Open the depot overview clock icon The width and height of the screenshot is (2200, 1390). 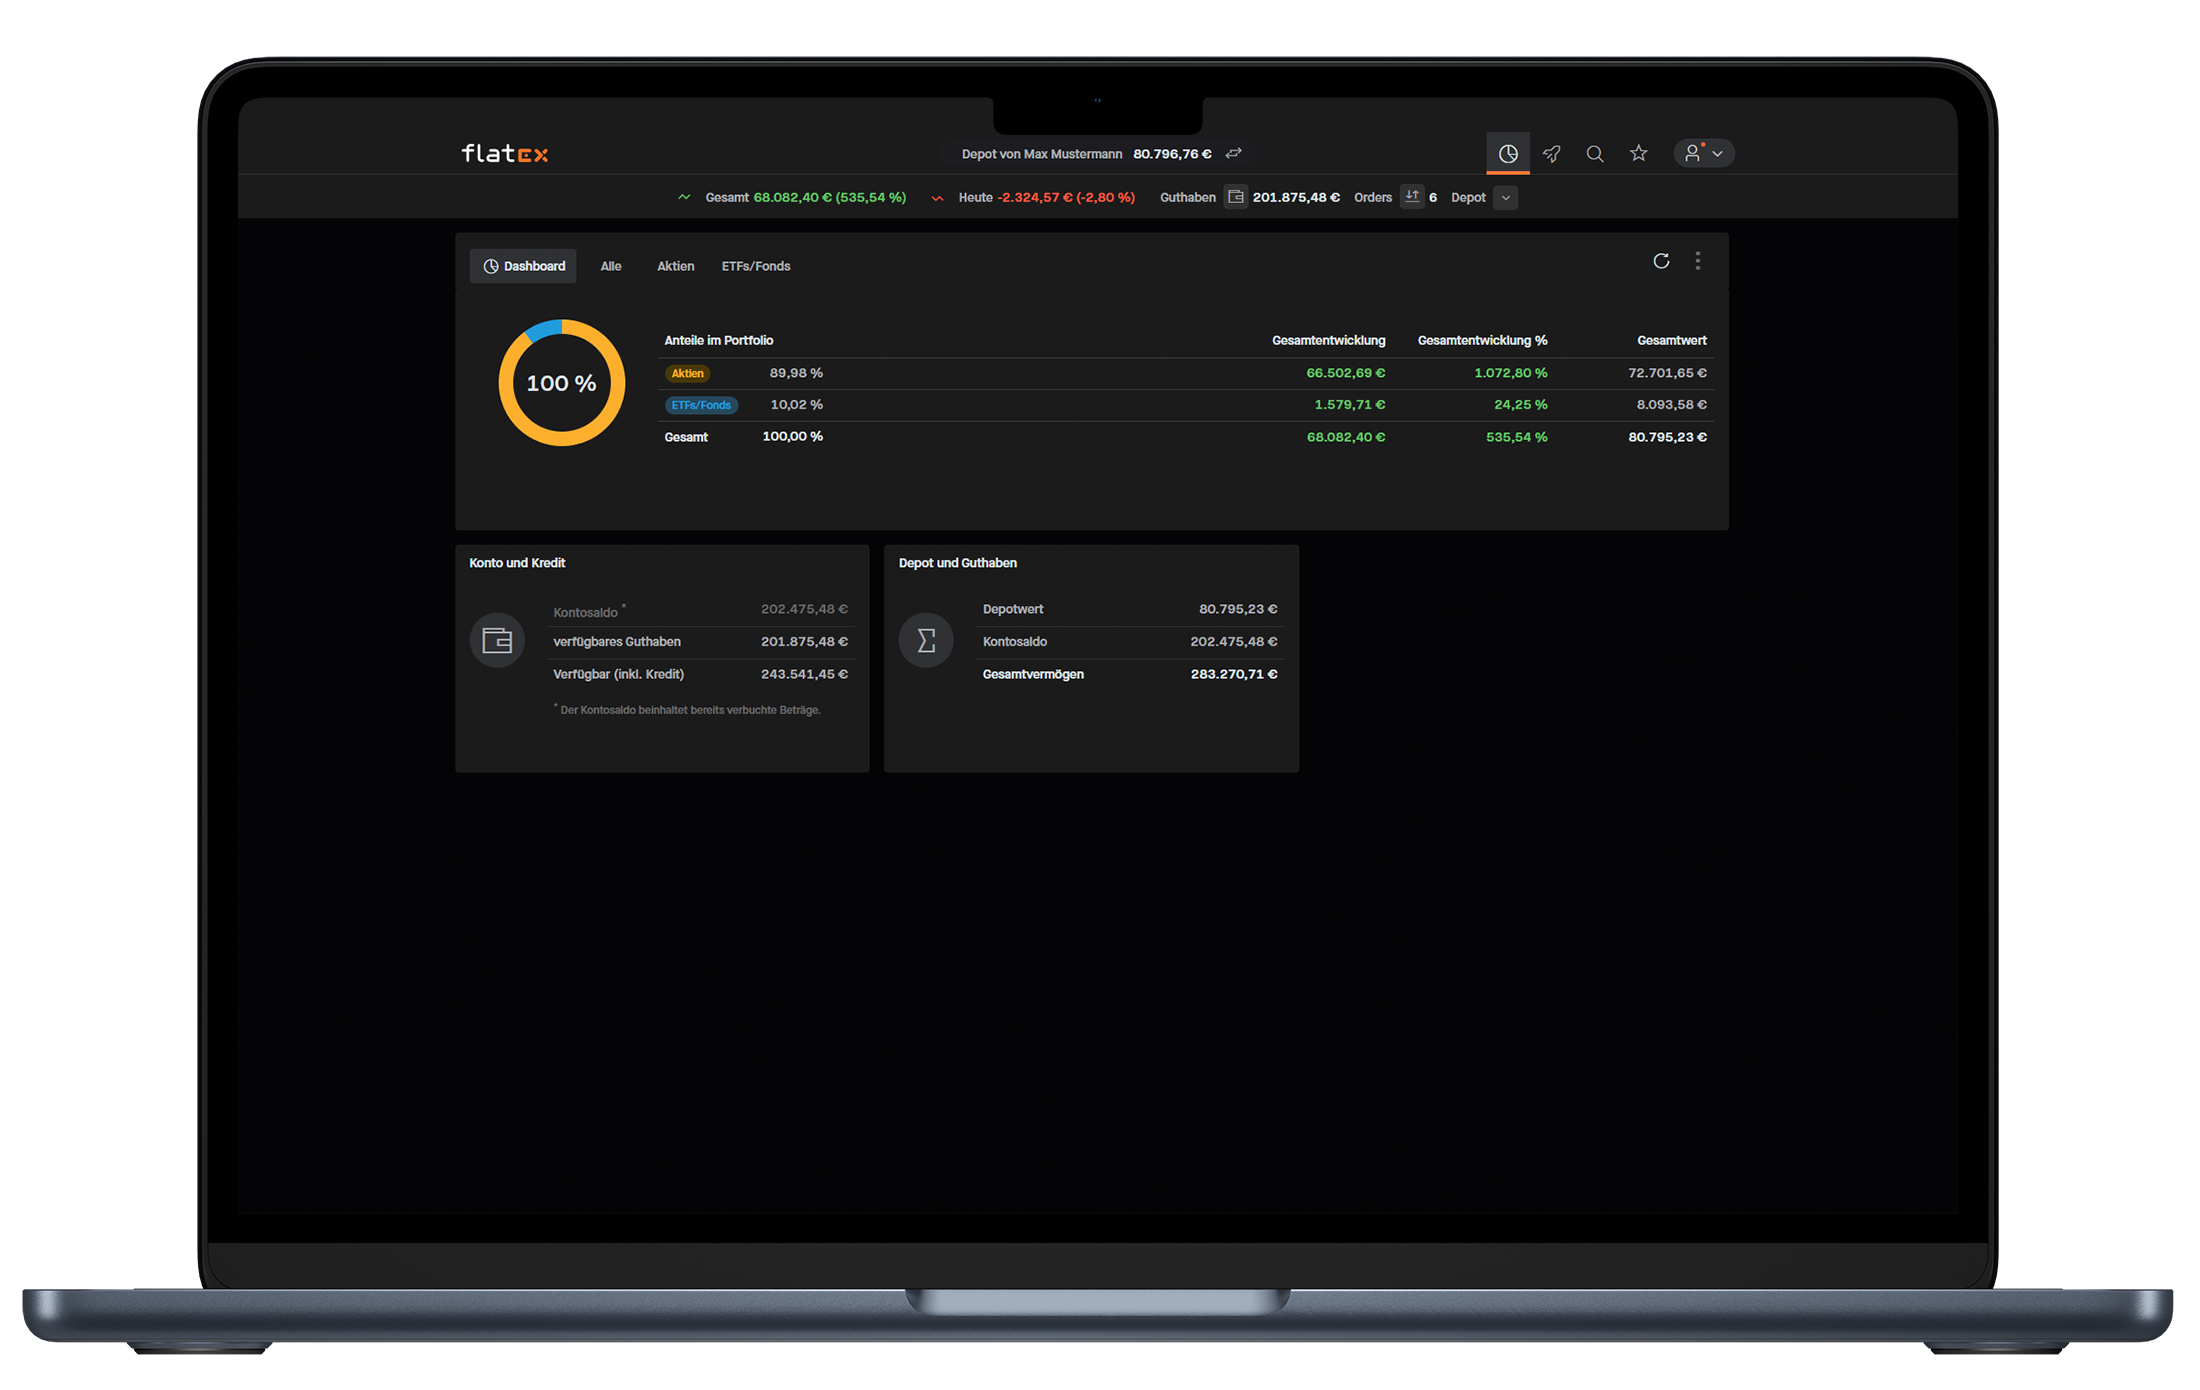click(1508, 153)
